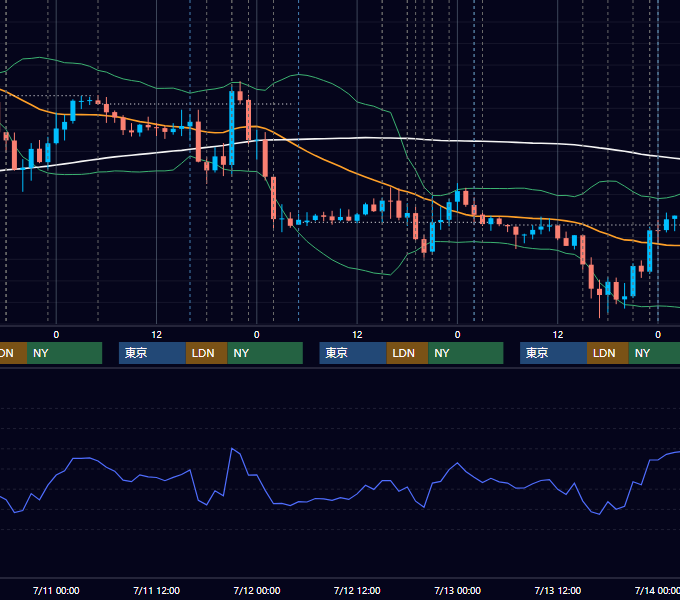
Task: Select the middle 東京 session block
Action: pos(353,353)
